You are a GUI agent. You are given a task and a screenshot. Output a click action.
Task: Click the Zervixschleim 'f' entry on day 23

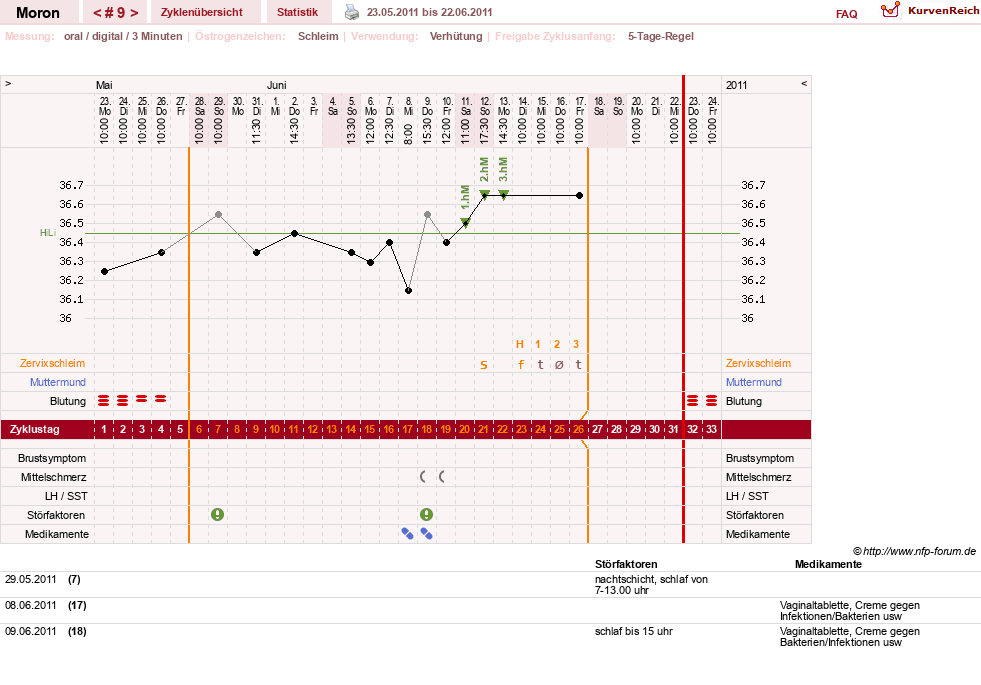coord(521,364)
